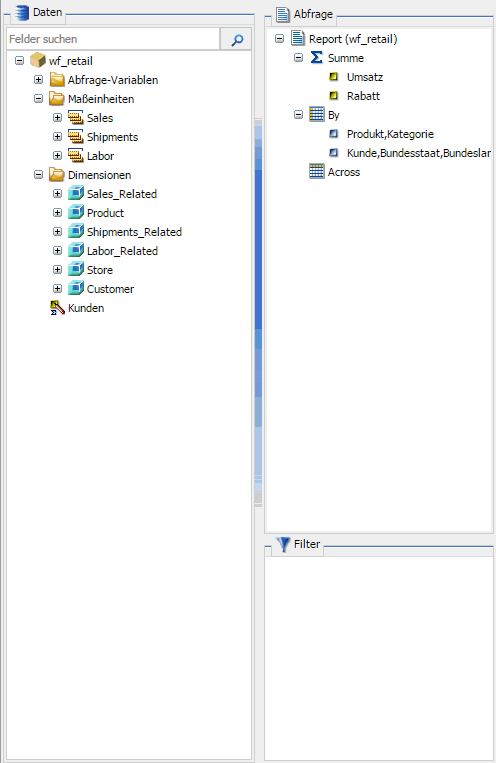Click the Customer dimension cube icon

(76, 288)
